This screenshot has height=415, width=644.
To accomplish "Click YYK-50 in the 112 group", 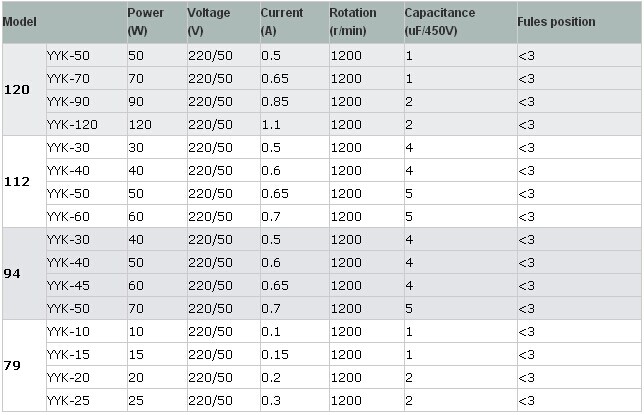I will pos(68,194).
